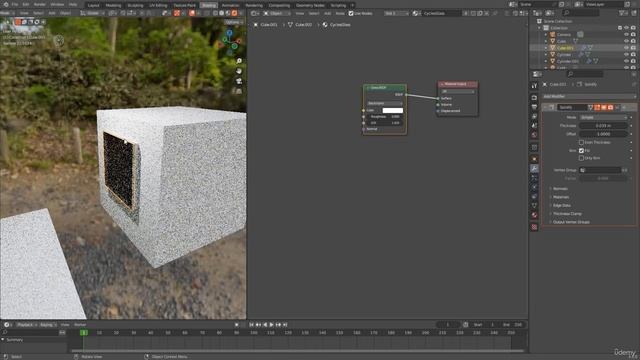The height and width of the screenshot is (360, 640).
Task: Switch to the Modeling workspace tab
Action: pyautogui.click(x=113, y=5)
